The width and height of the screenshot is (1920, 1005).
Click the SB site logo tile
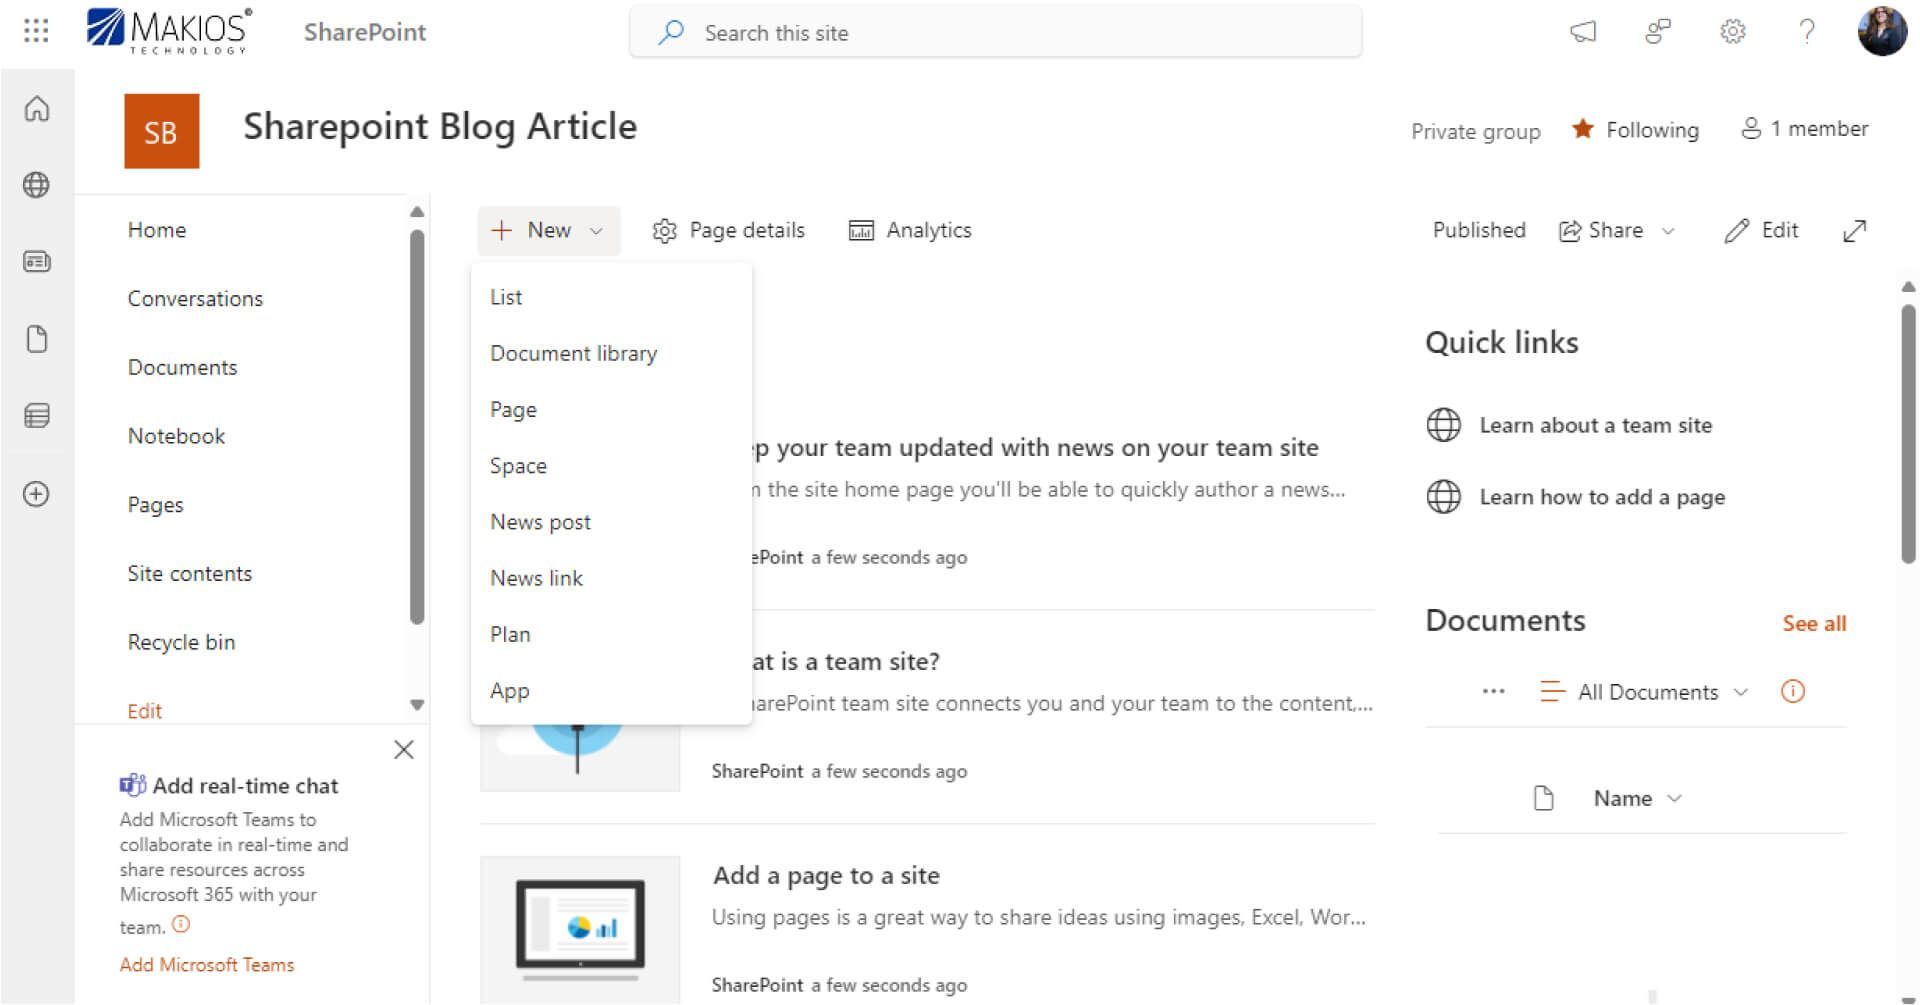click(161, 131)
